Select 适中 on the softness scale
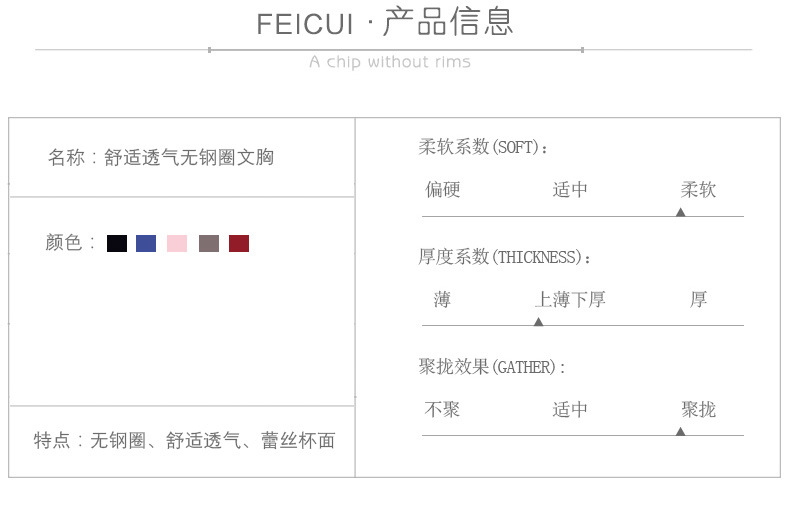 pyautogui.click(x=570, y=190)
